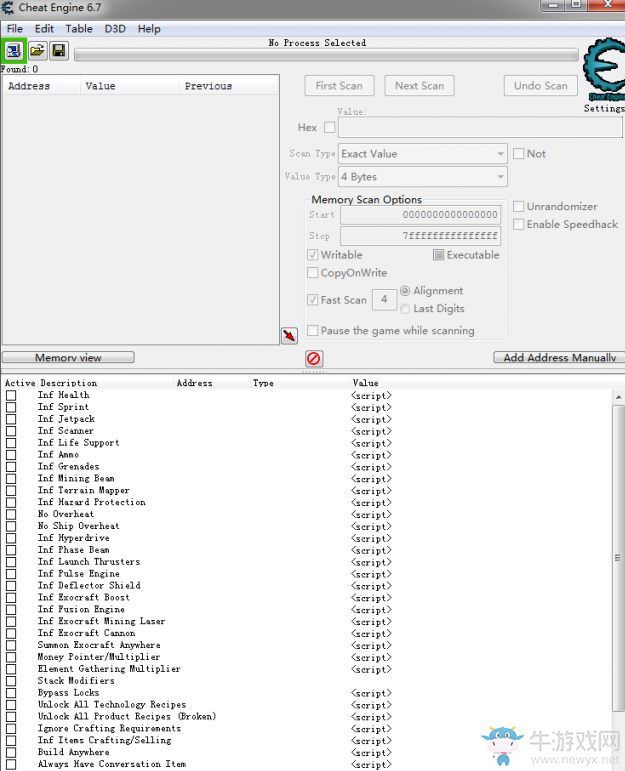Click the First Scan button

coord(339,86)
